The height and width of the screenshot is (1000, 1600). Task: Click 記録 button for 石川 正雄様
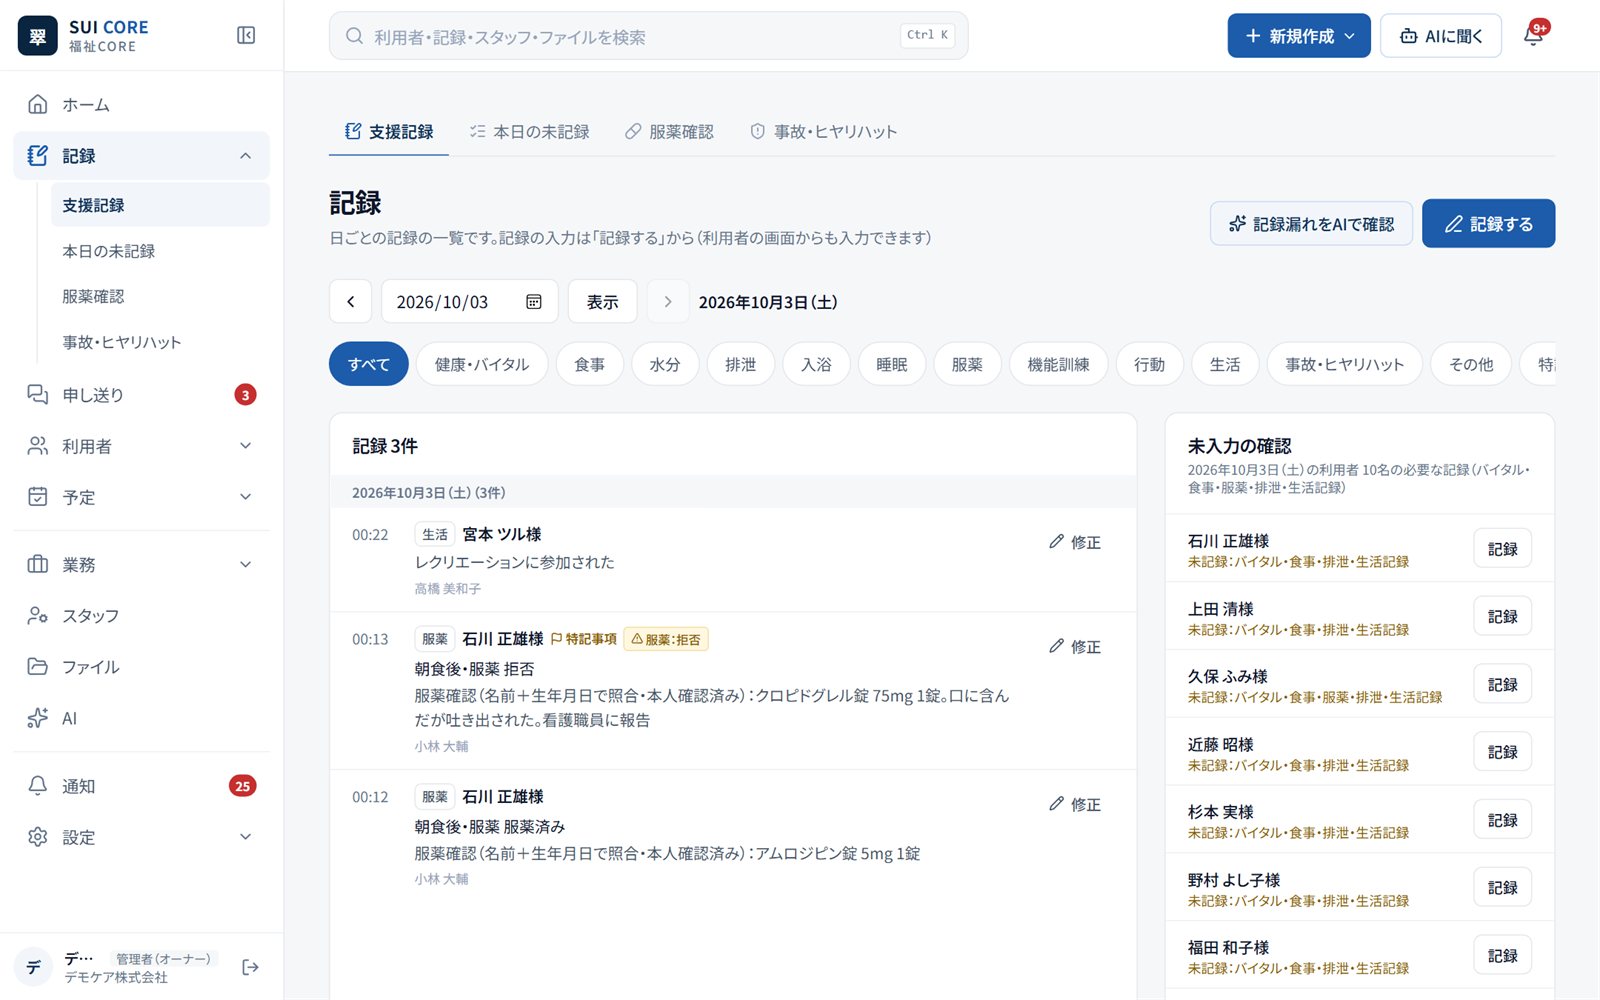pos(1502,549)
